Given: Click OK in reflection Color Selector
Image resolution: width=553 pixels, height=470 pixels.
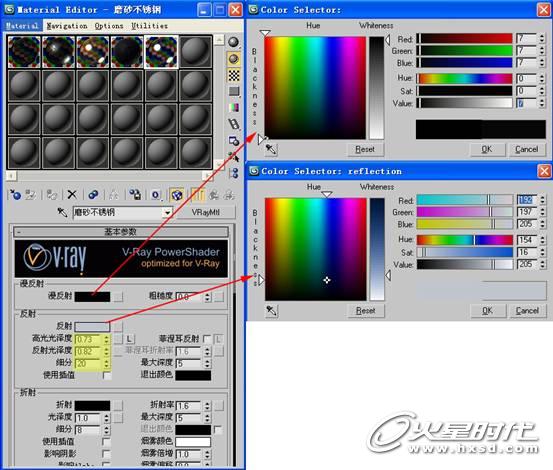Looking at the screenshot, I should [488, 311].
